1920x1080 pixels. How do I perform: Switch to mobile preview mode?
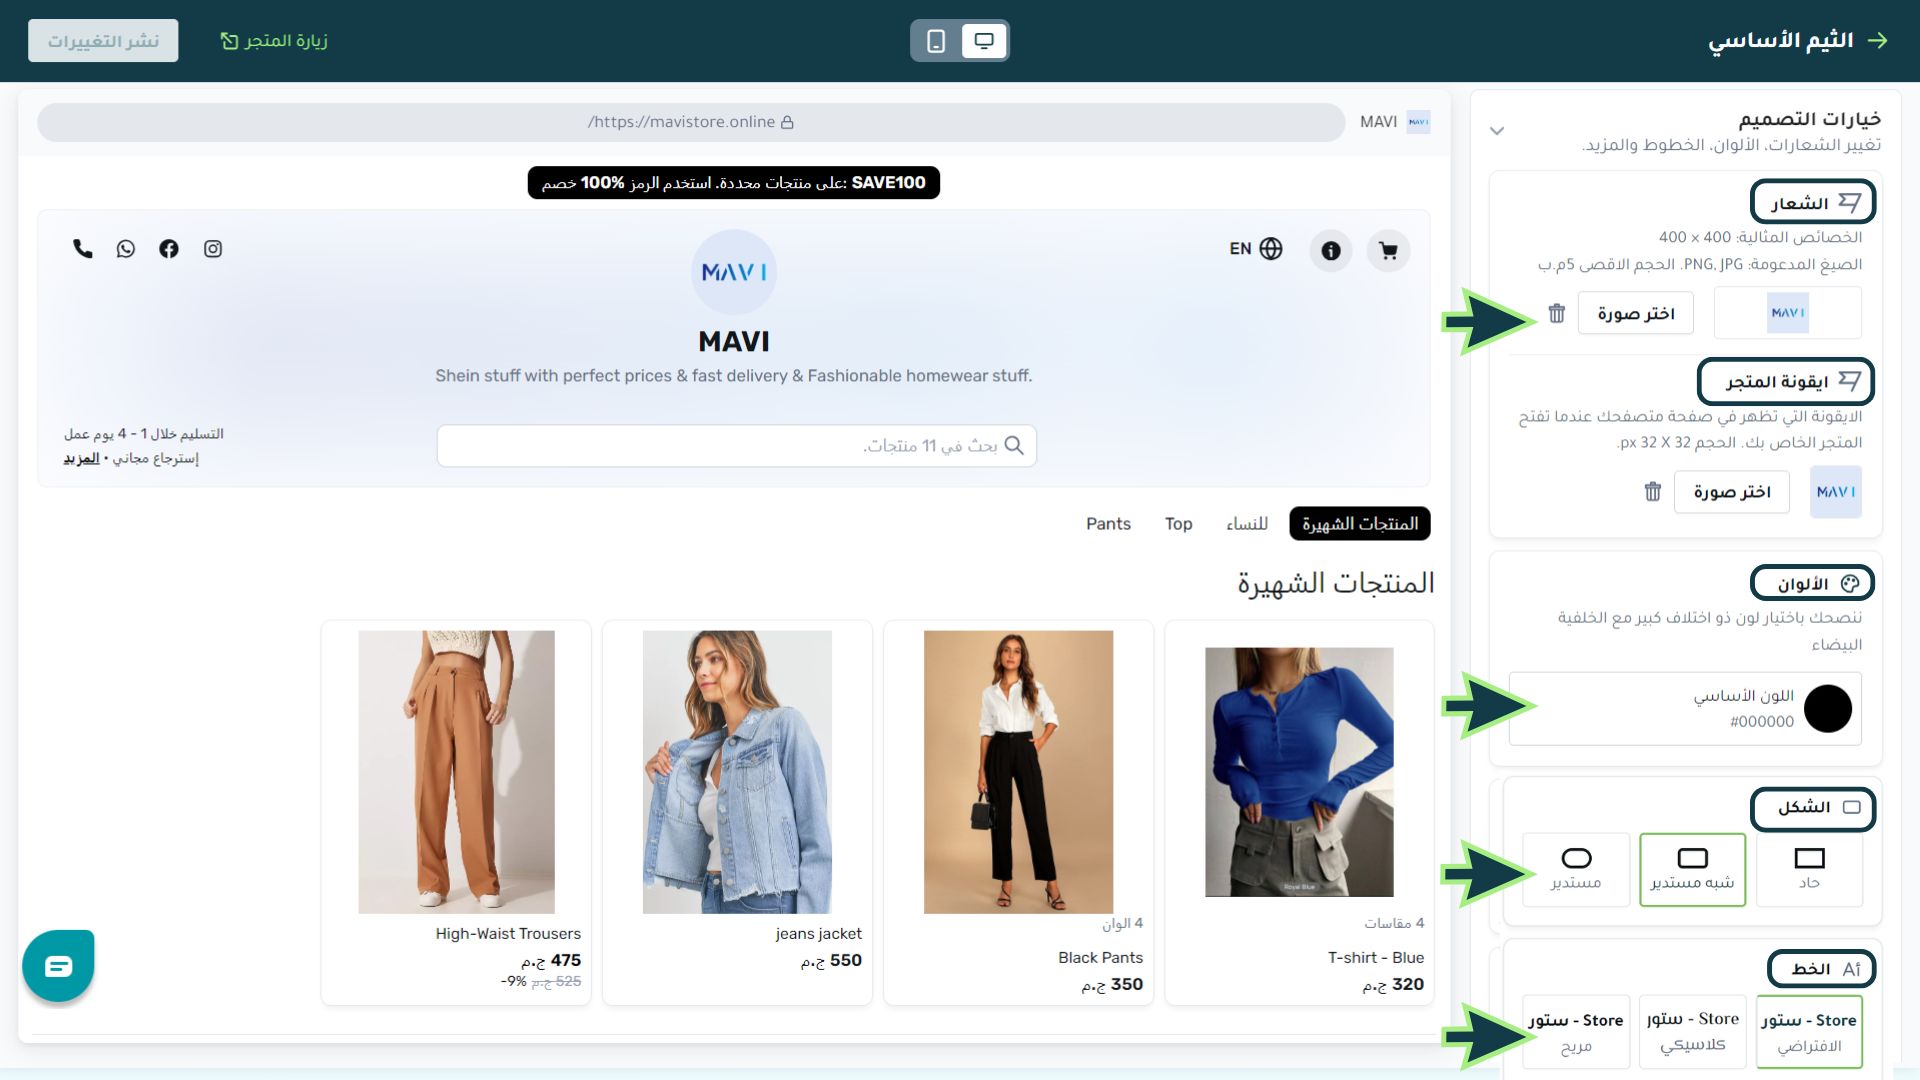(936, 41)
